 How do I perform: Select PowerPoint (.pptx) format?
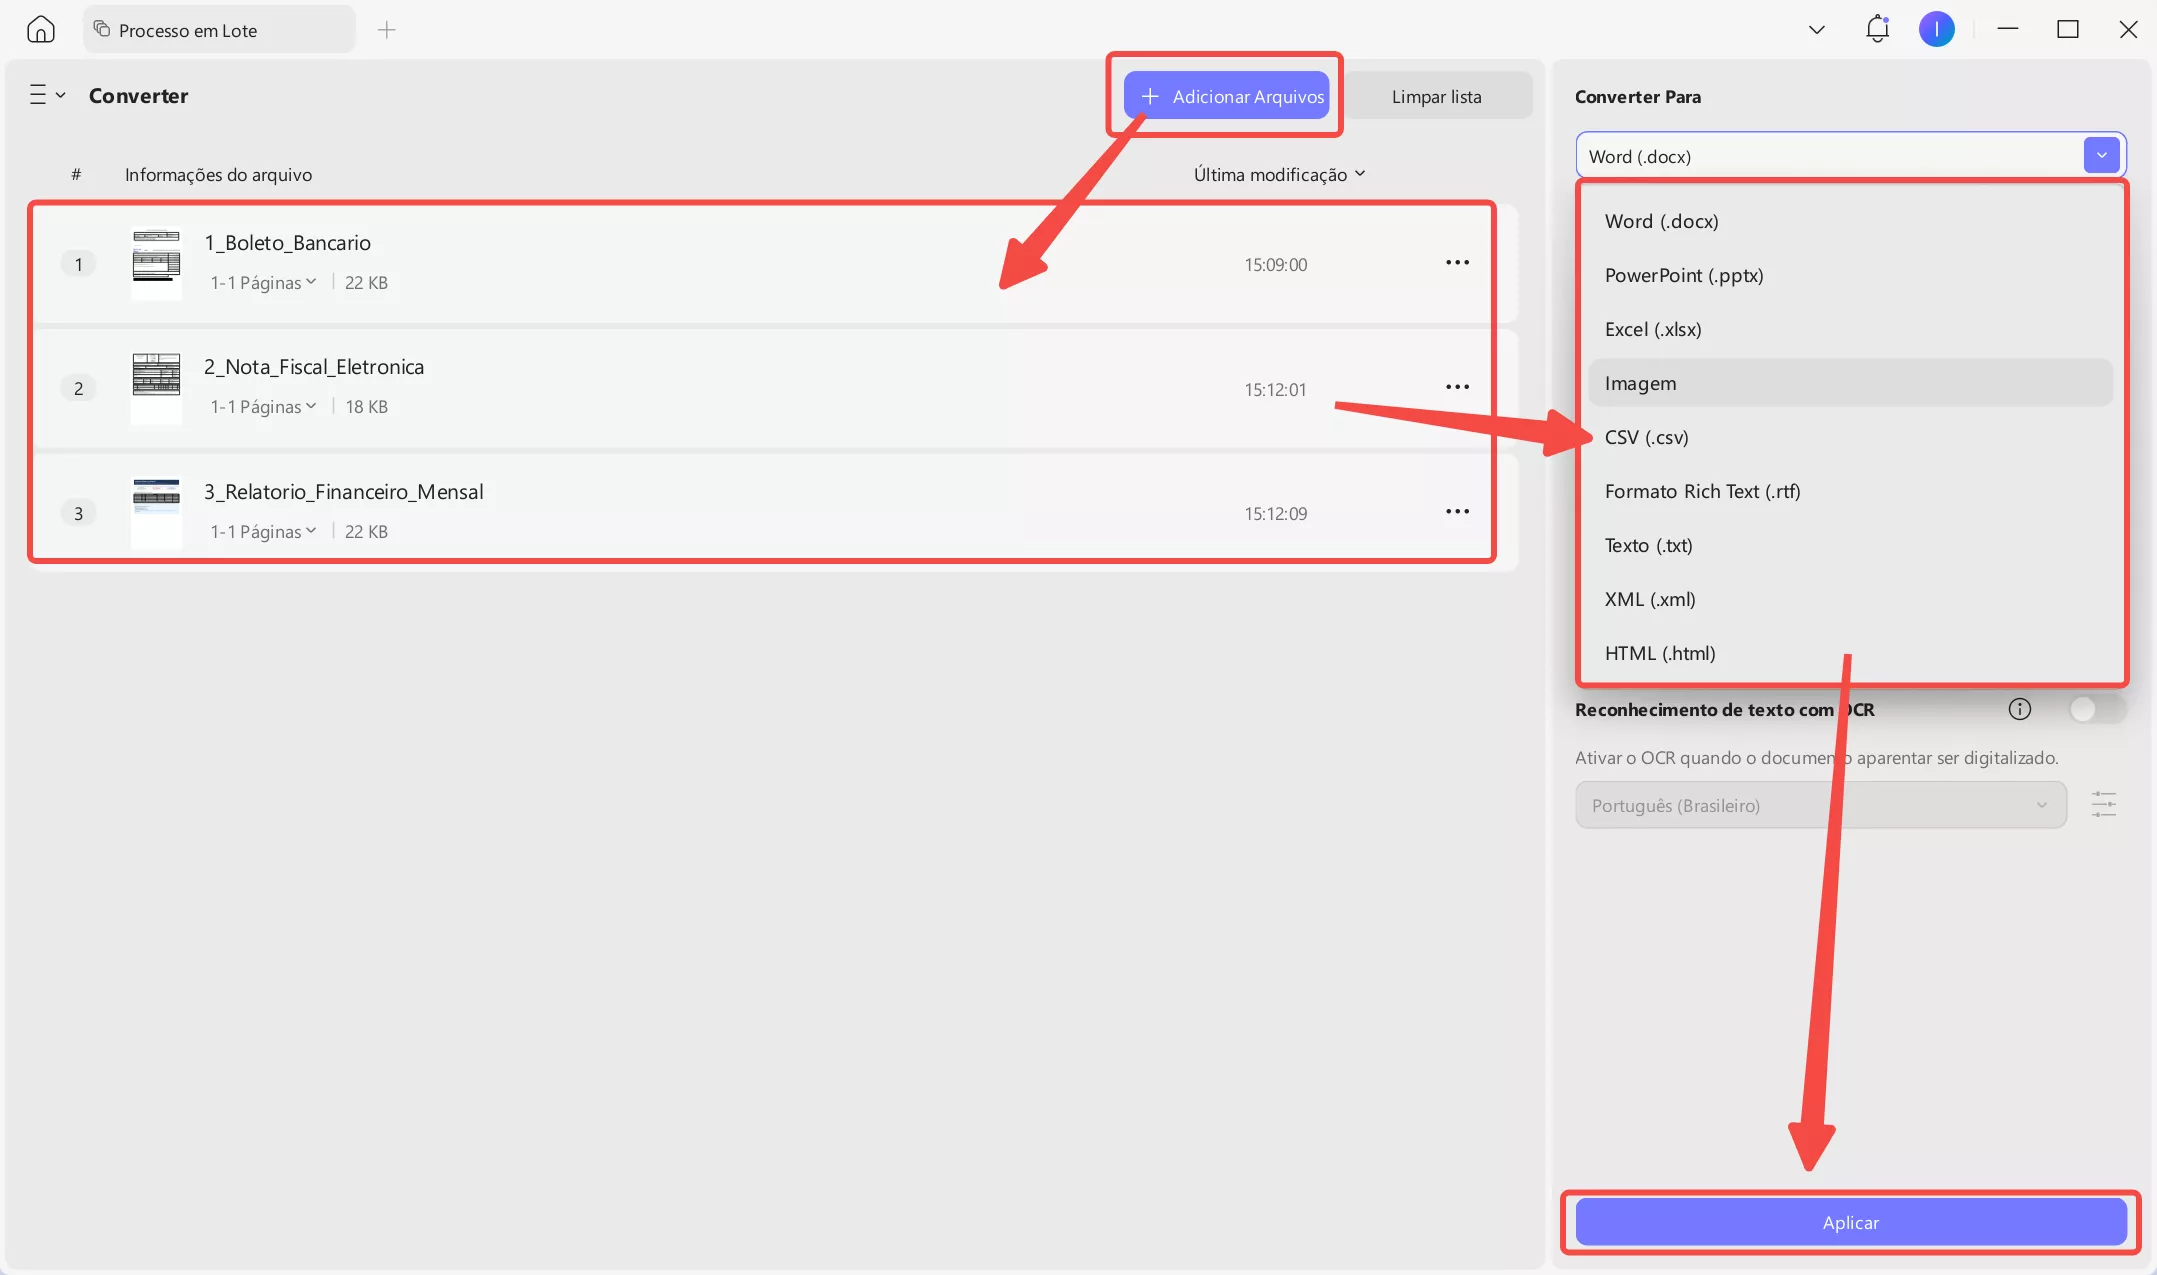point(1850,275)
